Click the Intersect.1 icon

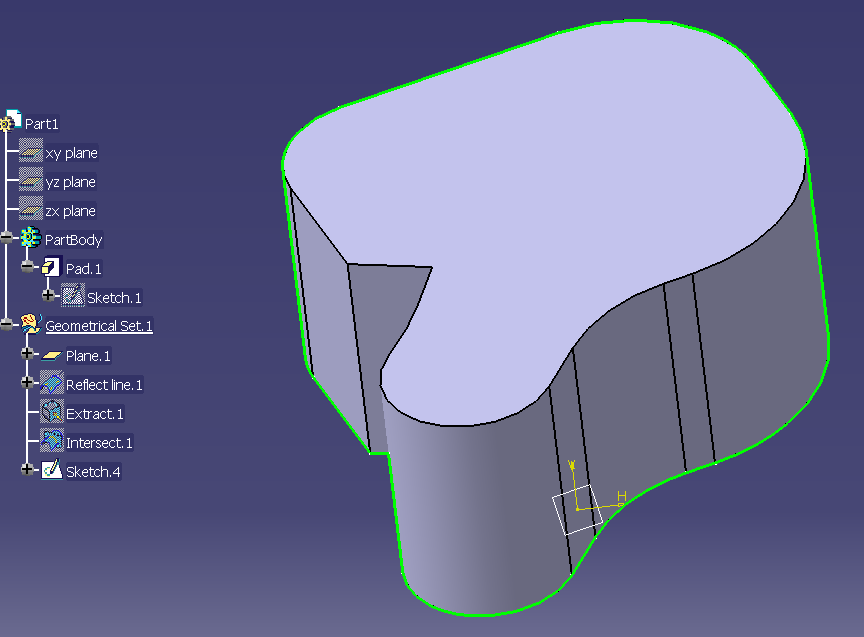click(52, 440)
